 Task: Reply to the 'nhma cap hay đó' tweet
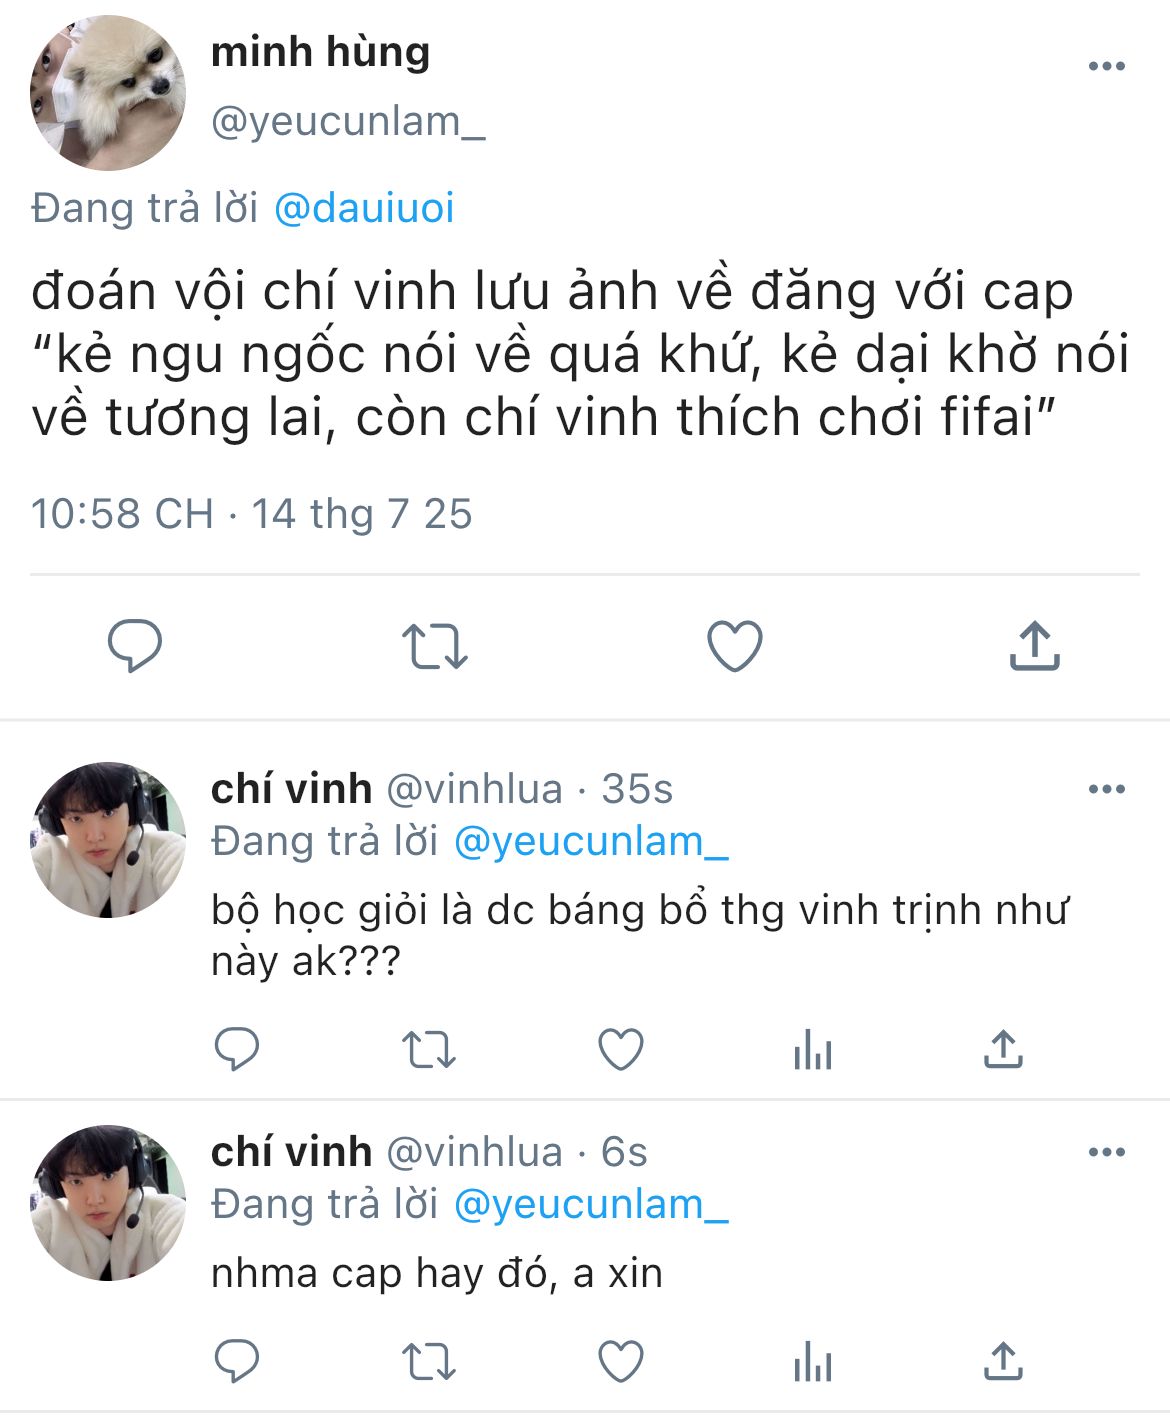237,1361
